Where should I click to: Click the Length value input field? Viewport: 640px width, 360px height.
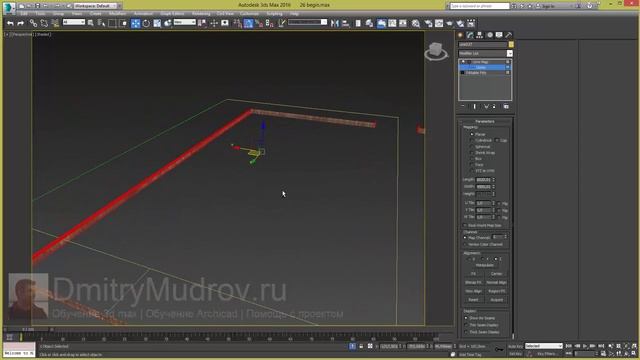pos(484,180)
